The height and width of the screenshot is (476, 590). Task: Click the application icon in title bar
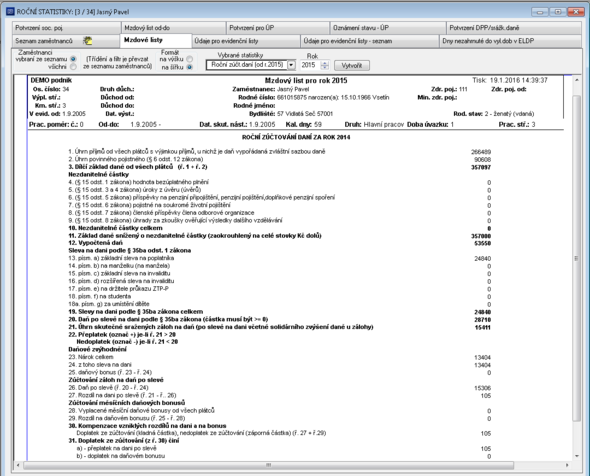coord(11,12)
